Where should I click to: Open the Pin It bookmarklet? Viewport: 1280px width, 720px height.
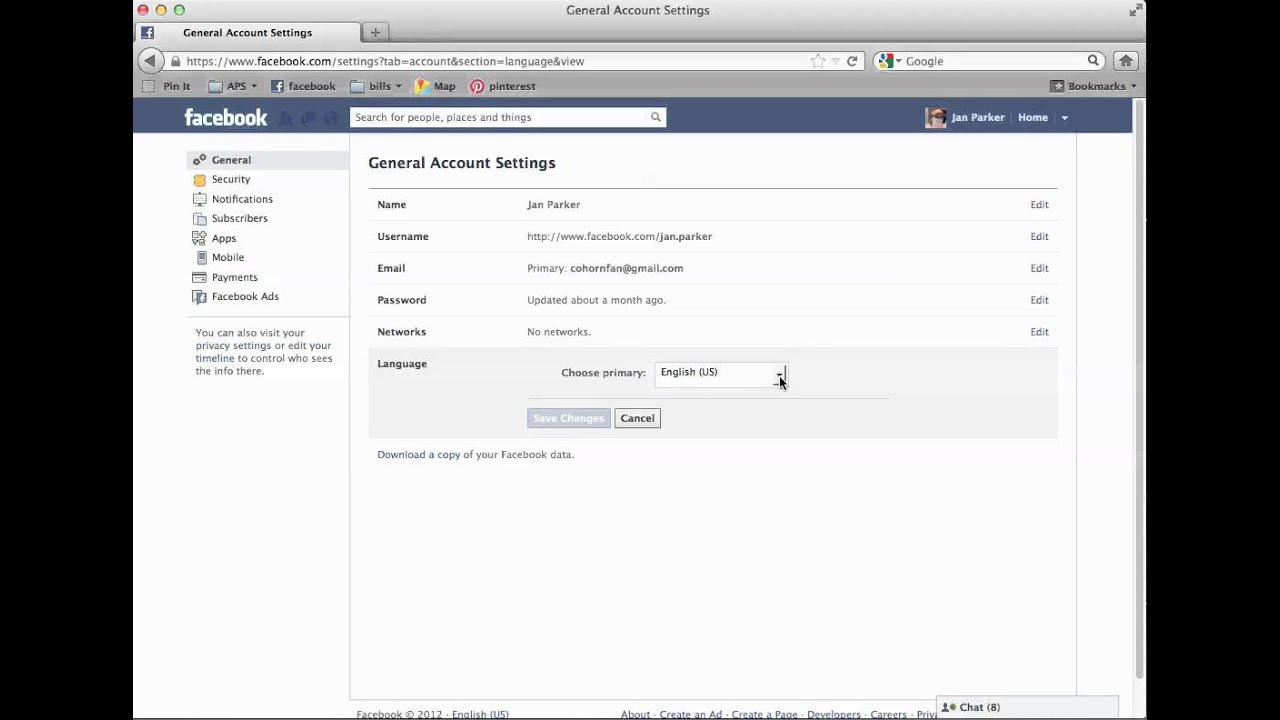166,86
